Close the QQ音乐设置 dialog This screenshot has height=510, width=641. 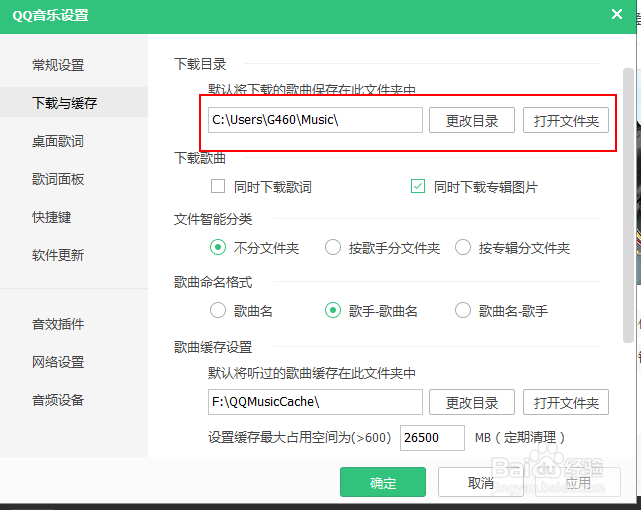[x=617, y=14]
